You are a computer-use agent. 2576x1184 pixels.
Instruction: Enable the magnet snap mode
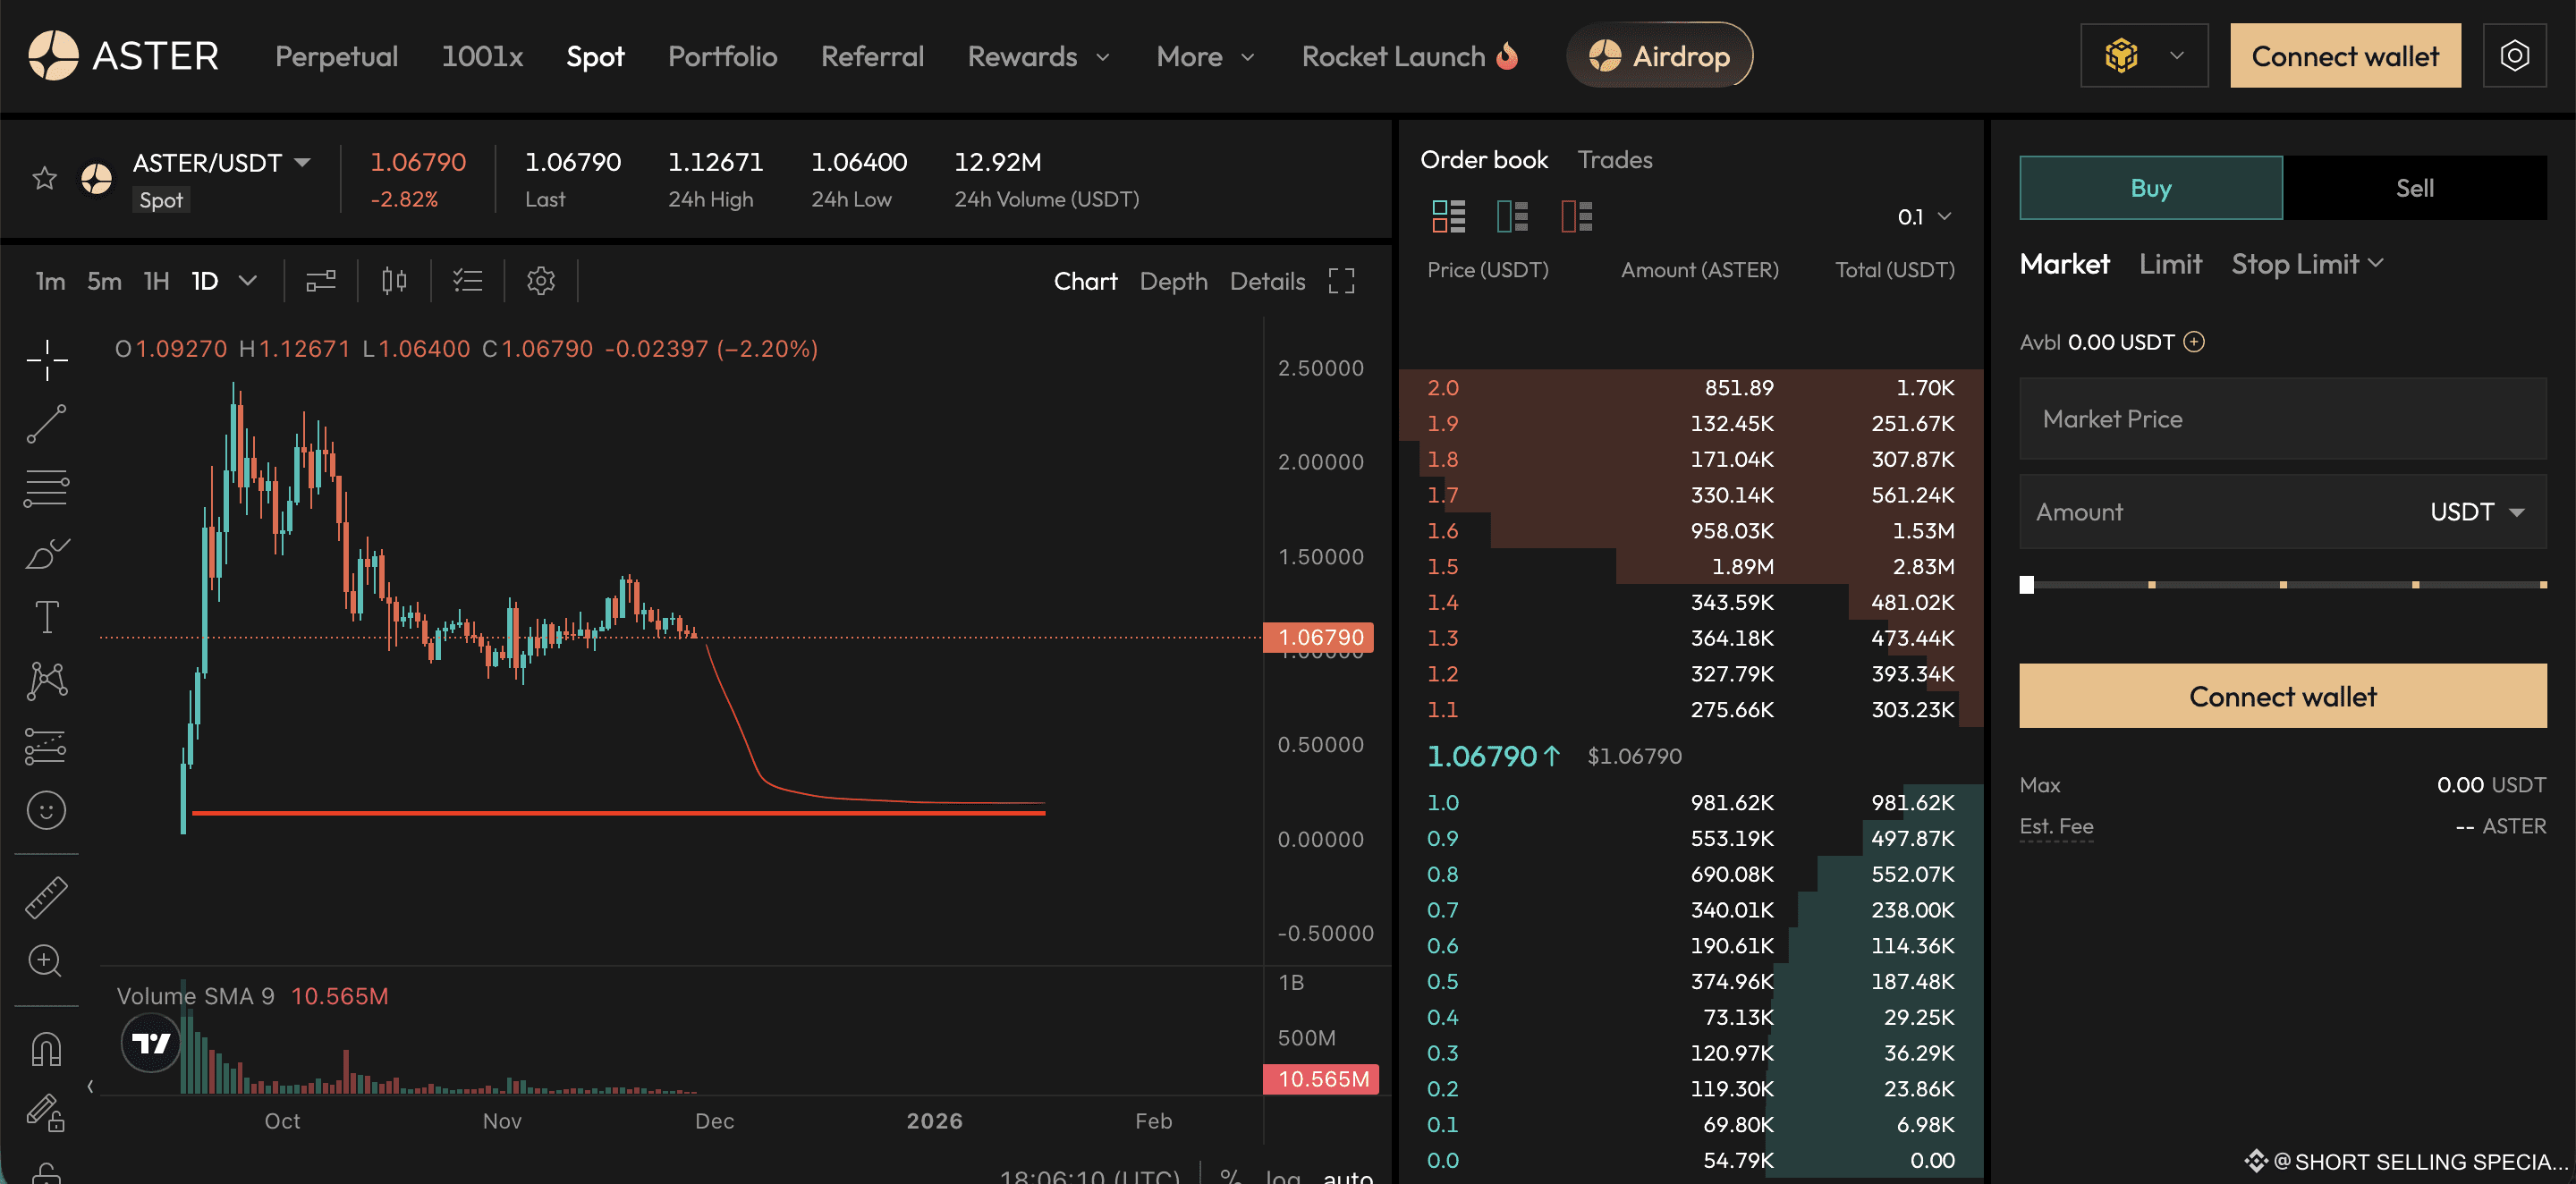pyautogui.click(x=46, y=1049)
